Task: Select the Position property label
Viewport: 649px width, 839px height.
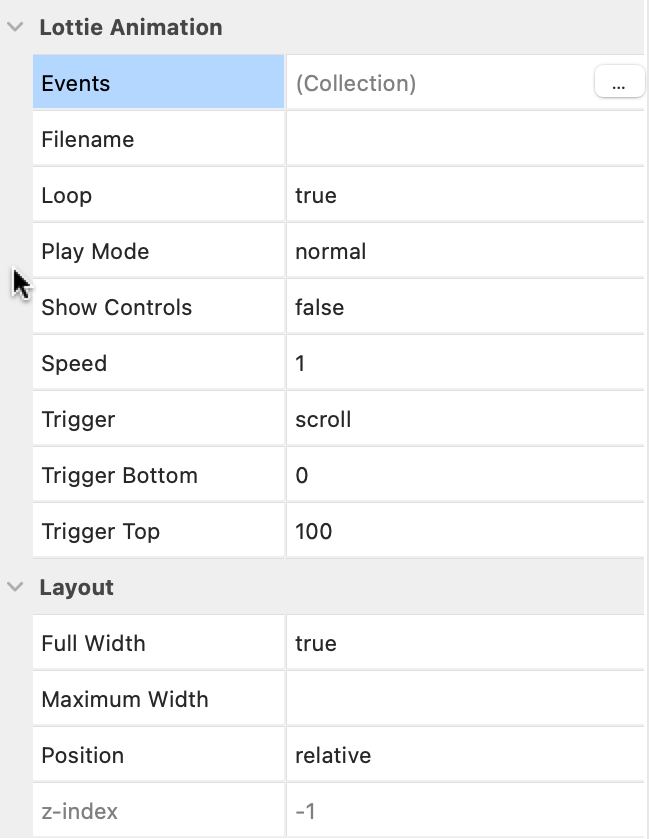Action: tap(83, 756)
